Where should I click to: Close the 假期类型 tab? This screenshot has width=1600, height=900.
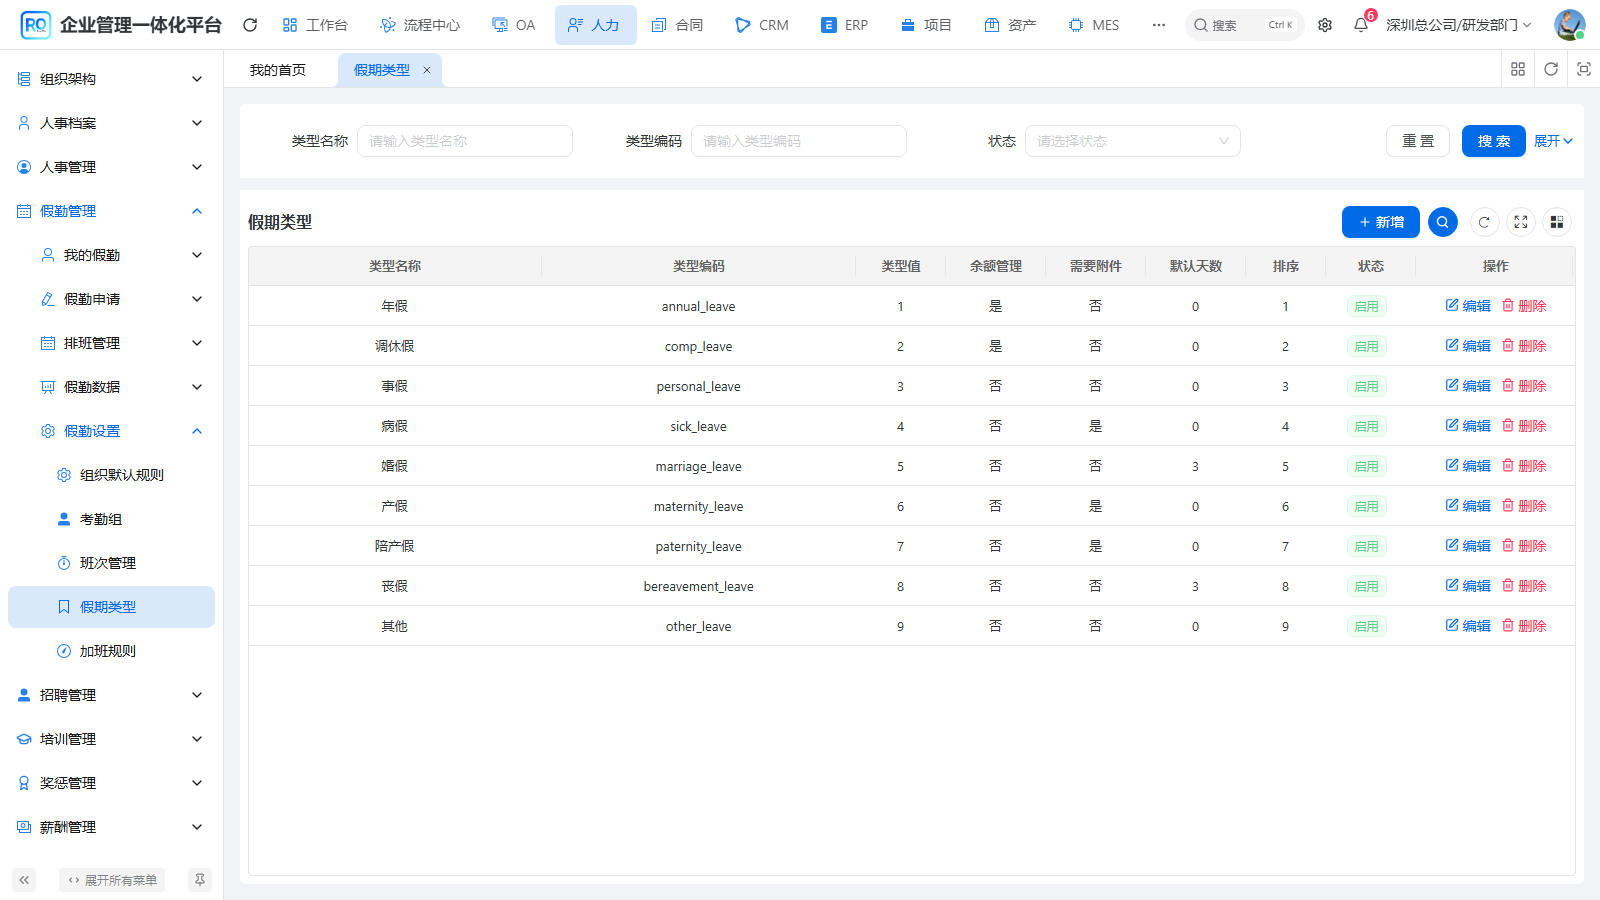[427, 70]
